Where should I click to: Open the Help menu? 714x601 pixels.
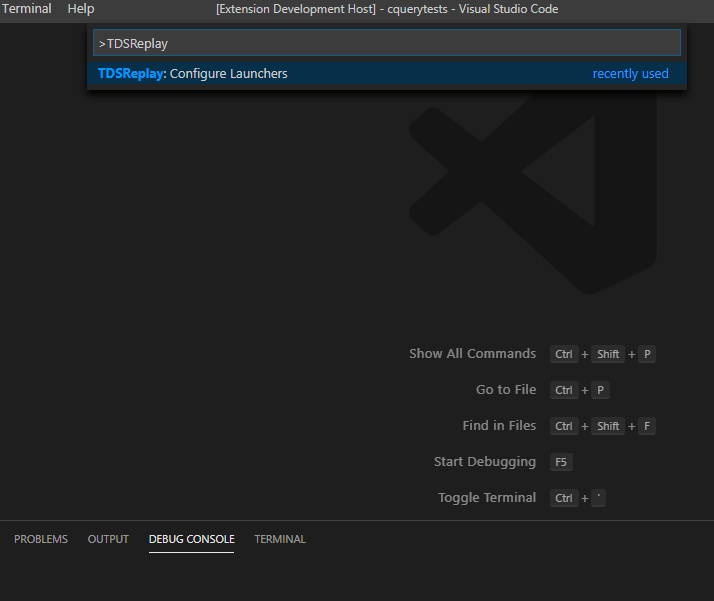pos(81,9)
